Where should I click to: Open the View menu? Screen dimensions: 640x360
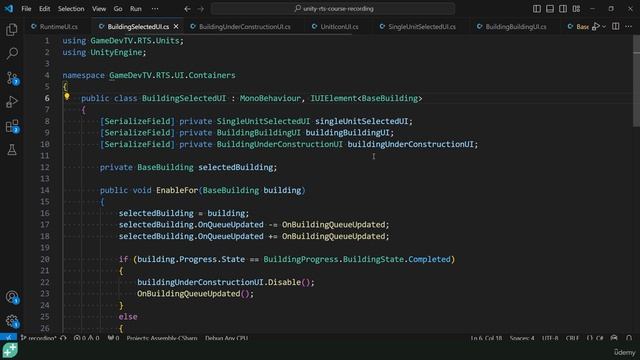99,9
